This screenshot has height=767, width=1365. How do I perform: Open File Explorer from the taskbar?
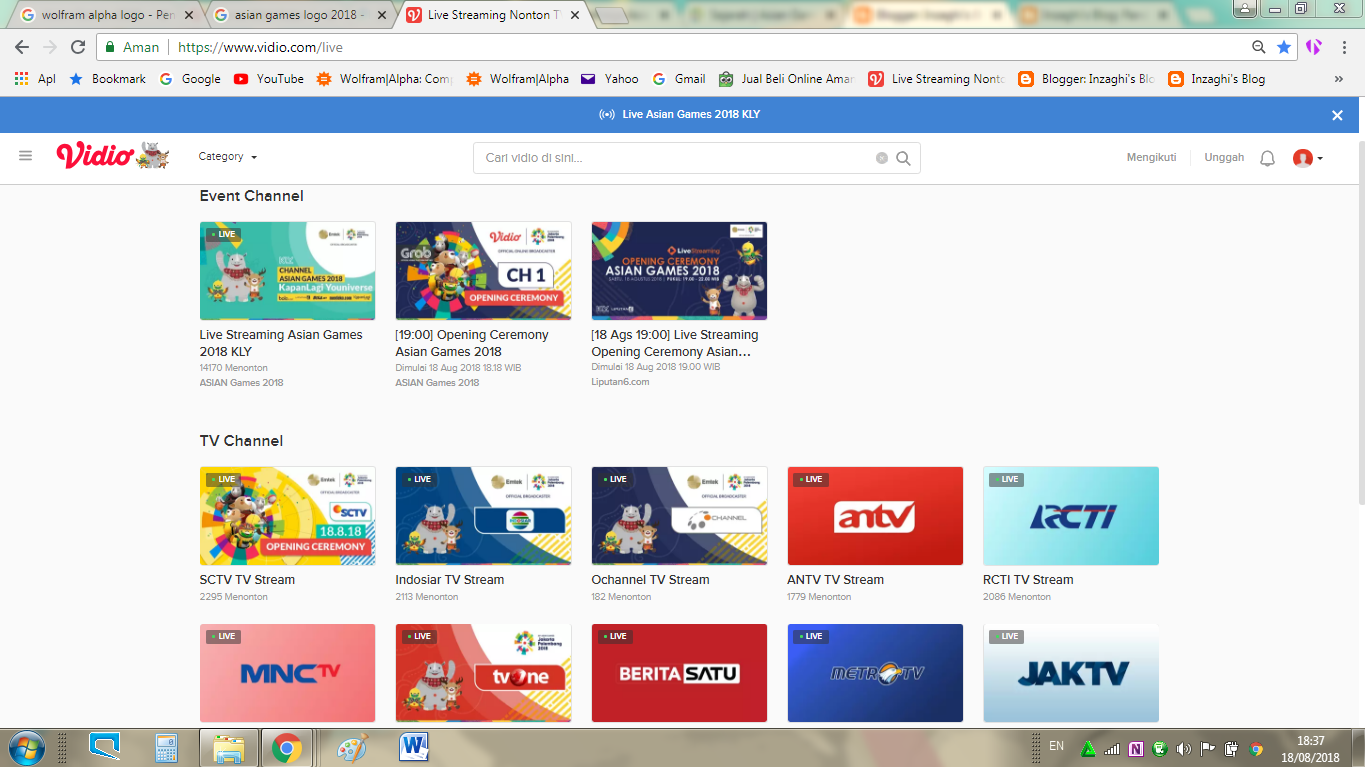(229, 748)
